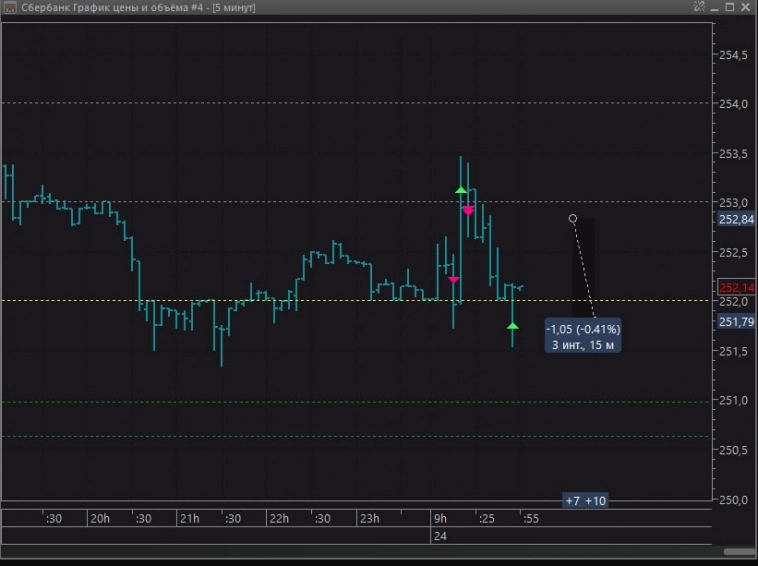
Task: Minimize the Сбербанк chart window
Action: pyautogui.click(x=712, y=7)
